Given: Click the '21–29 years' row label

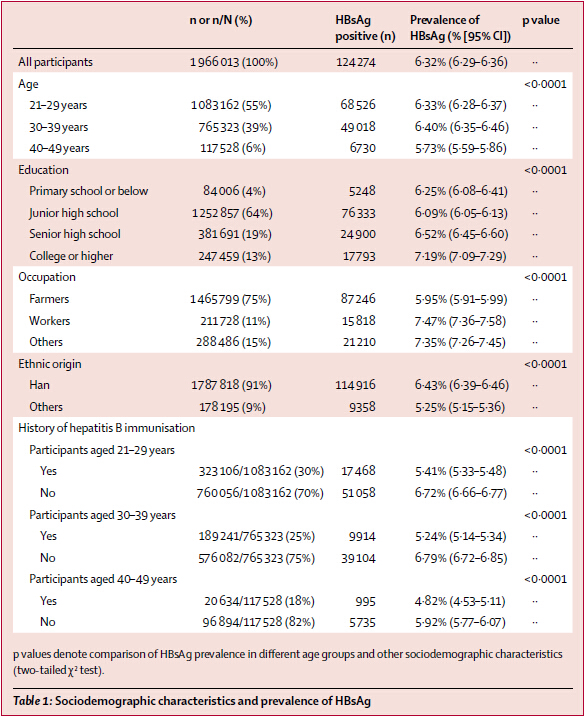Looking at the screenshot, I should click(x=58, y=105).
